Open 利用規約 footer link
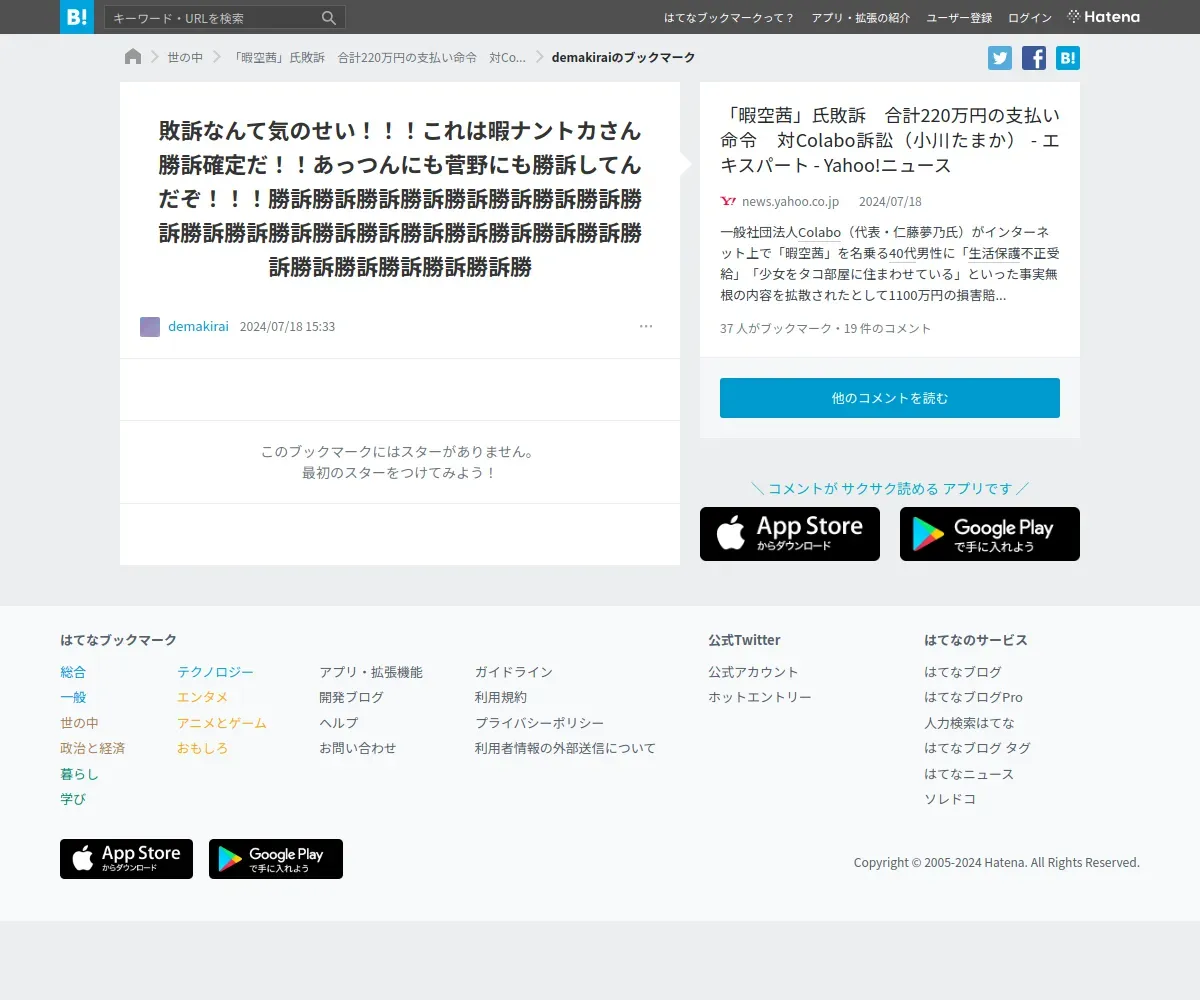Image resolution: width=1200 pixels, height=1000 pixels. click(x=501, y=697)
